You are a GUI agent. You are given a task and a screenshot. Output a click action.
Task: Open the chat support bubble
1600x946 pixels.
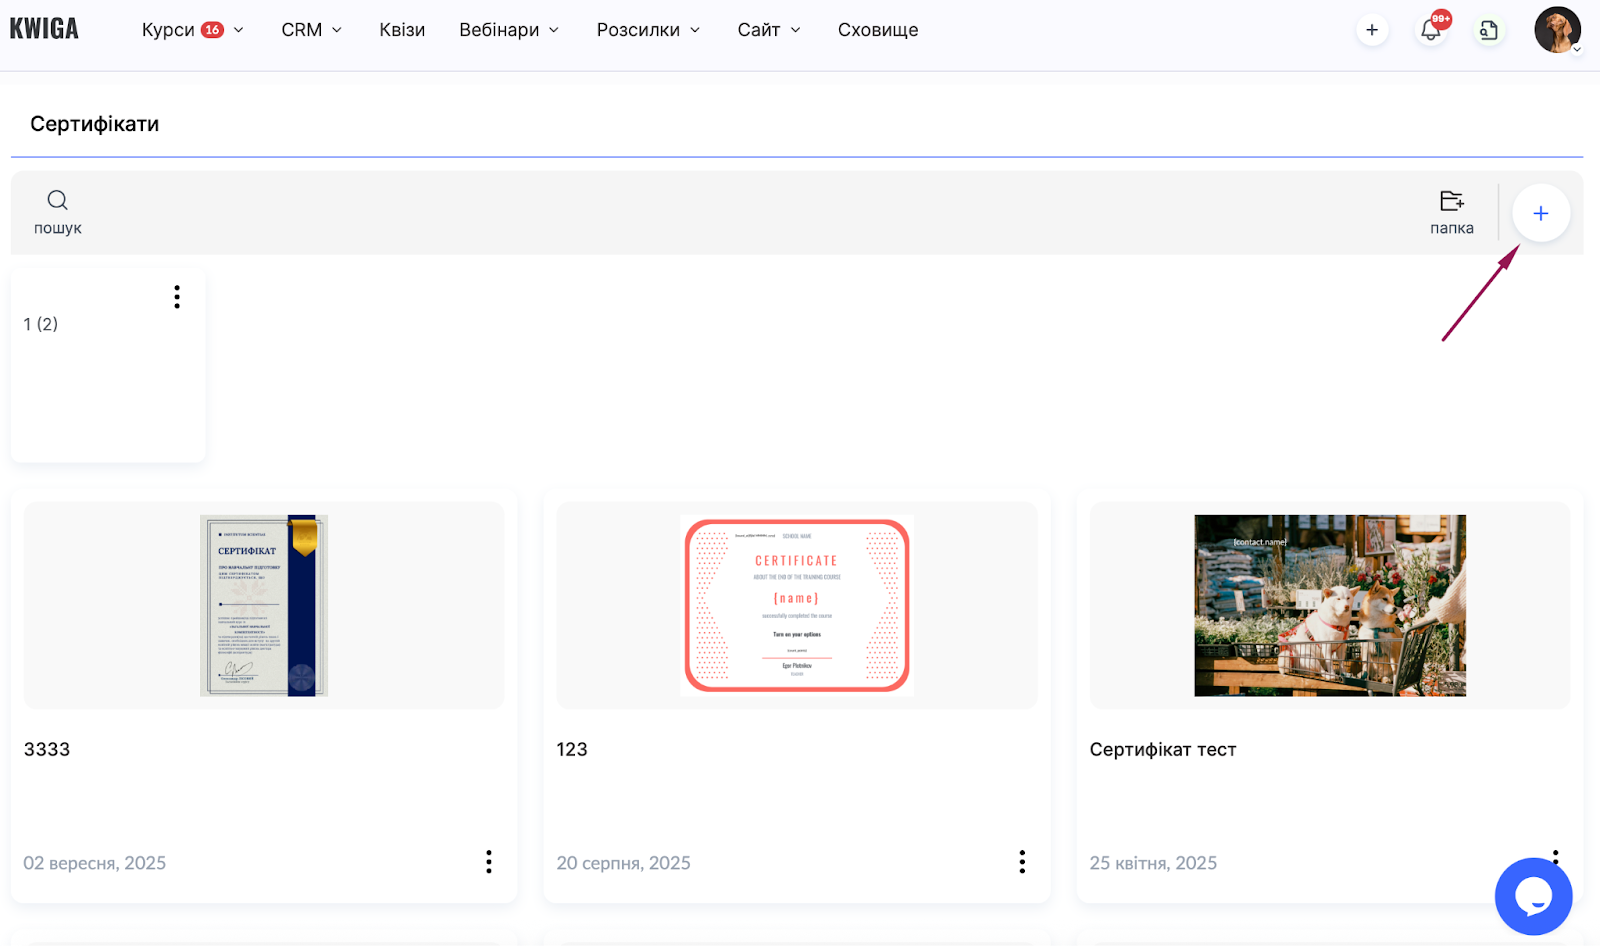point(1533,896)
